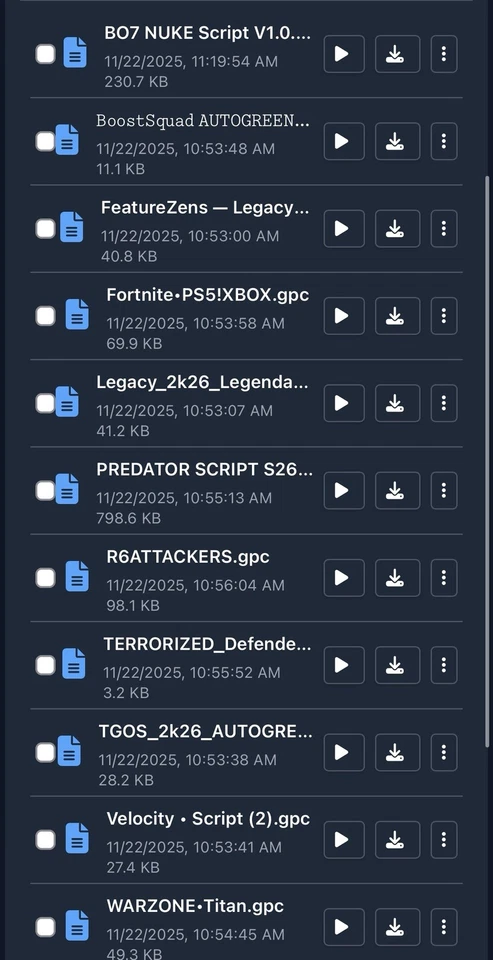Click the document icon for R6ATTACKERS.gpc

pos(77,577)
